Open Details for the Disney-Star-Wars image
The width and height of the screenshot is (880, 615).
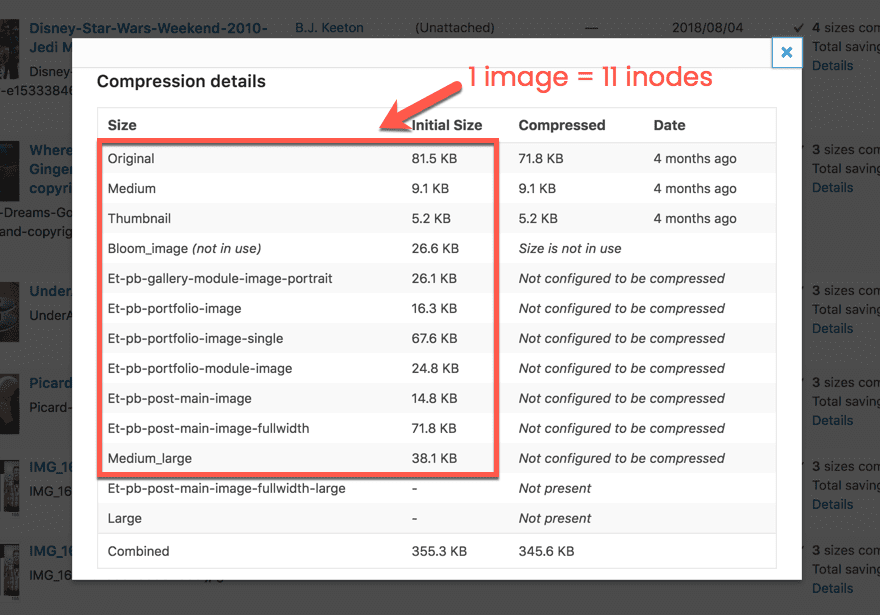(832, 65)
